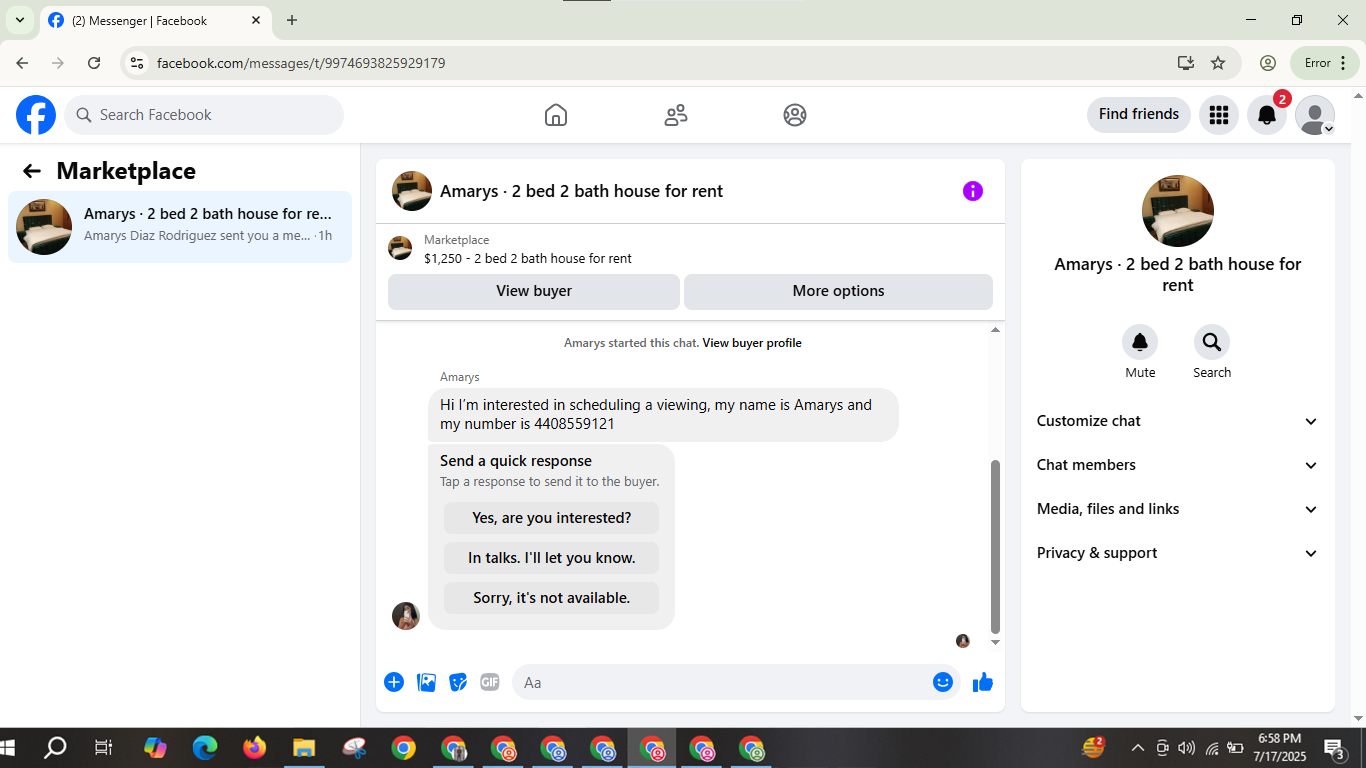Click the Marketplace listing thumbnail beside $1,250

click(x=400, y=248)
